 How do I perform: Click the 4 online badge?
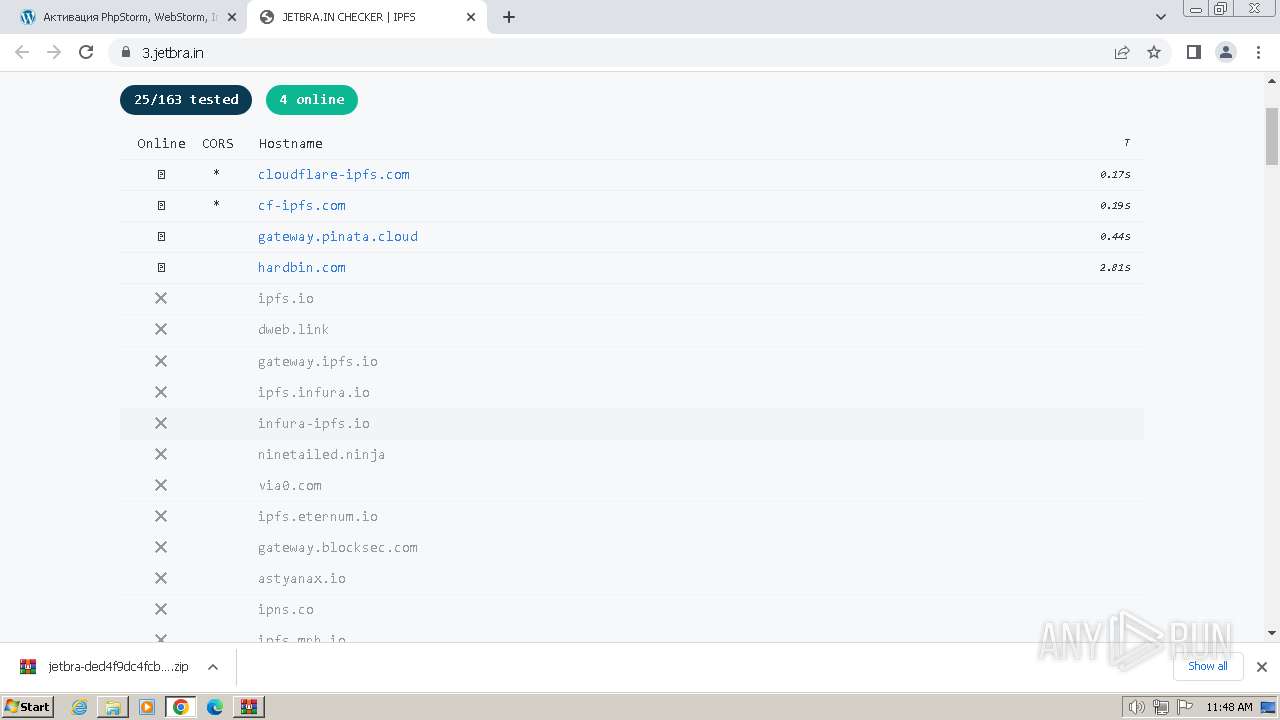[x=312, y=100]
